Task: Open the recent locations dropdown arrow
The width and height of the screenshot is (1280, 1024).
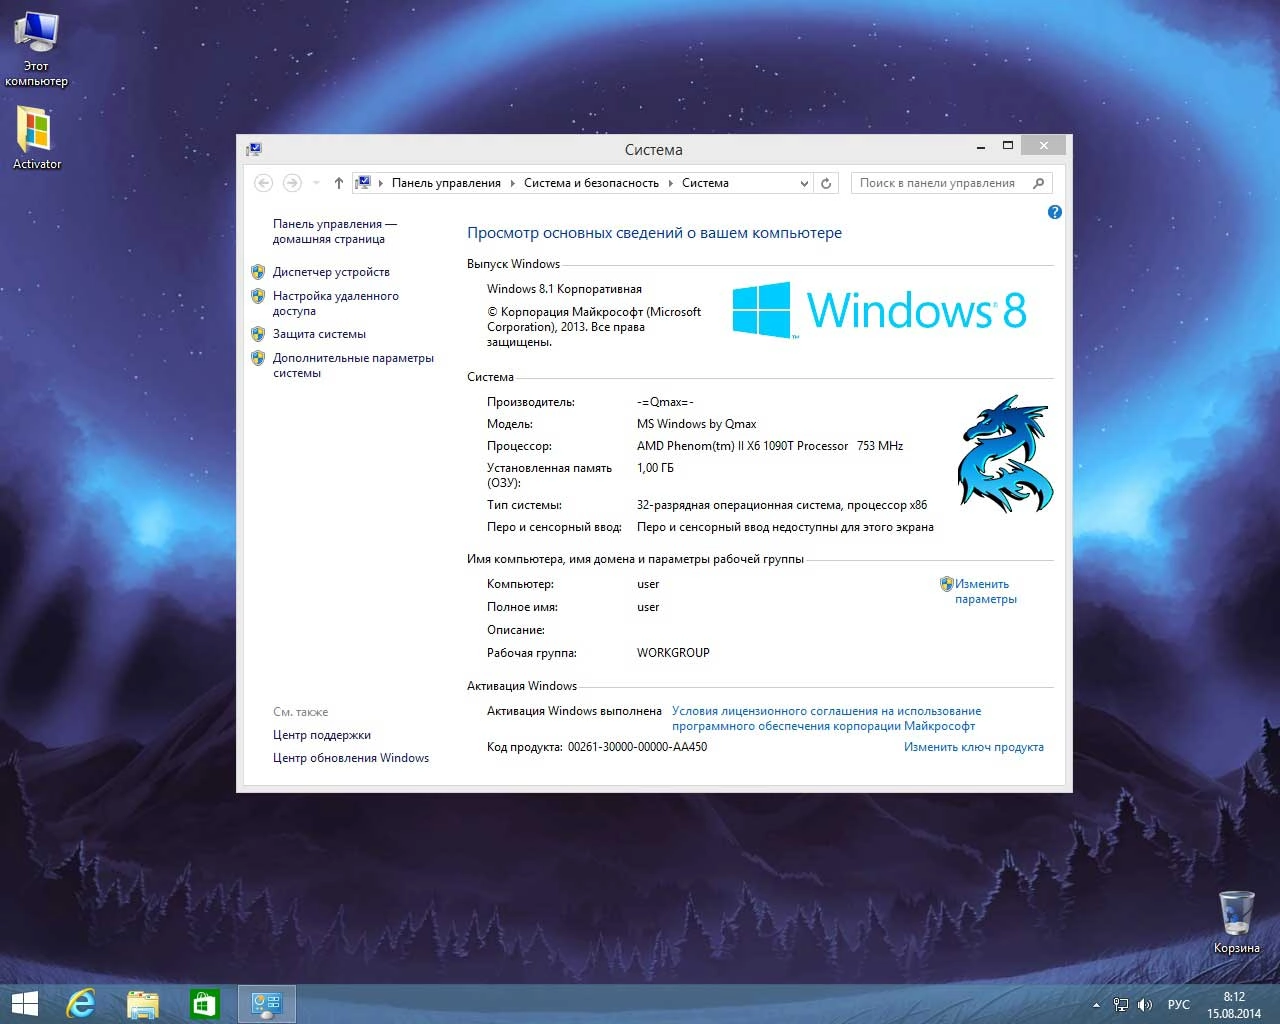Action: tap(316, 183)
